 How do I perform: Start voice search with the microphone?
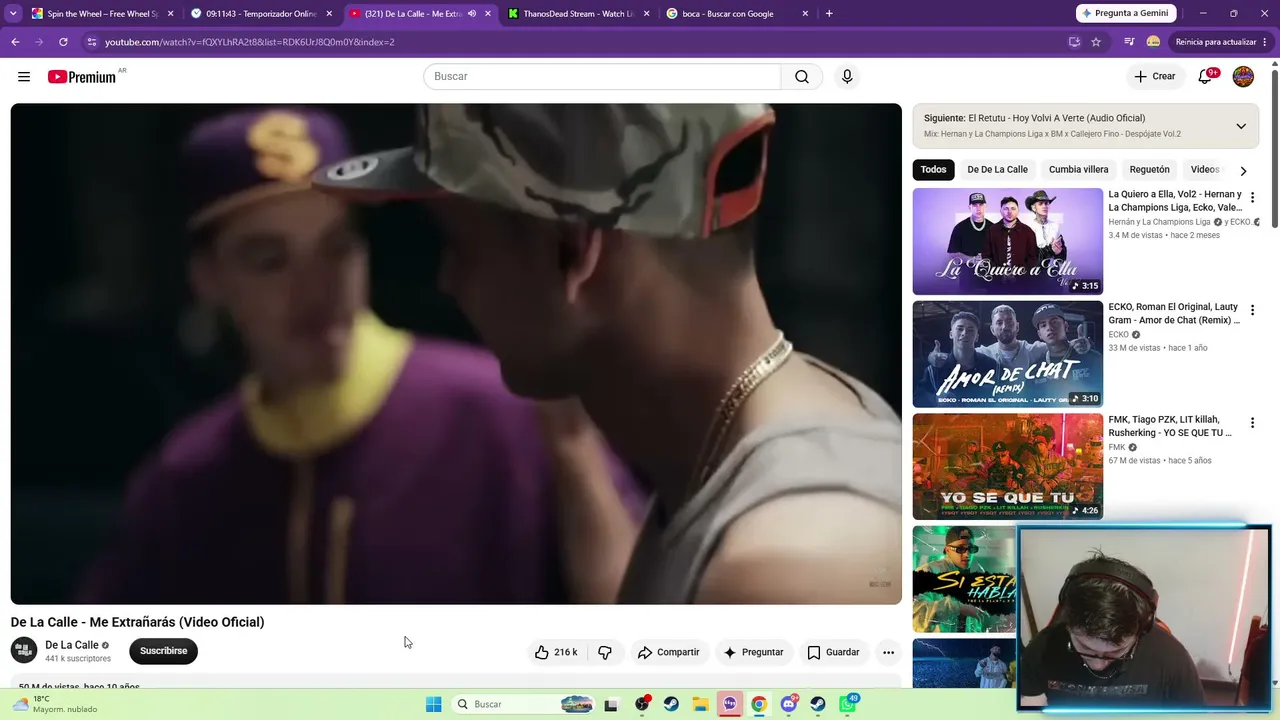(847, 77)
